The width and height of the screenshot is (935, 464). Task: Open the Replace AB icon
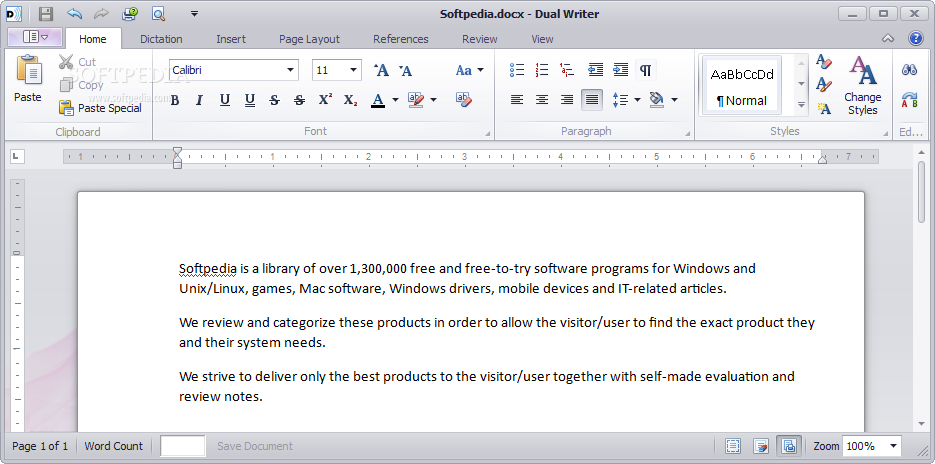tap(909, 100)
